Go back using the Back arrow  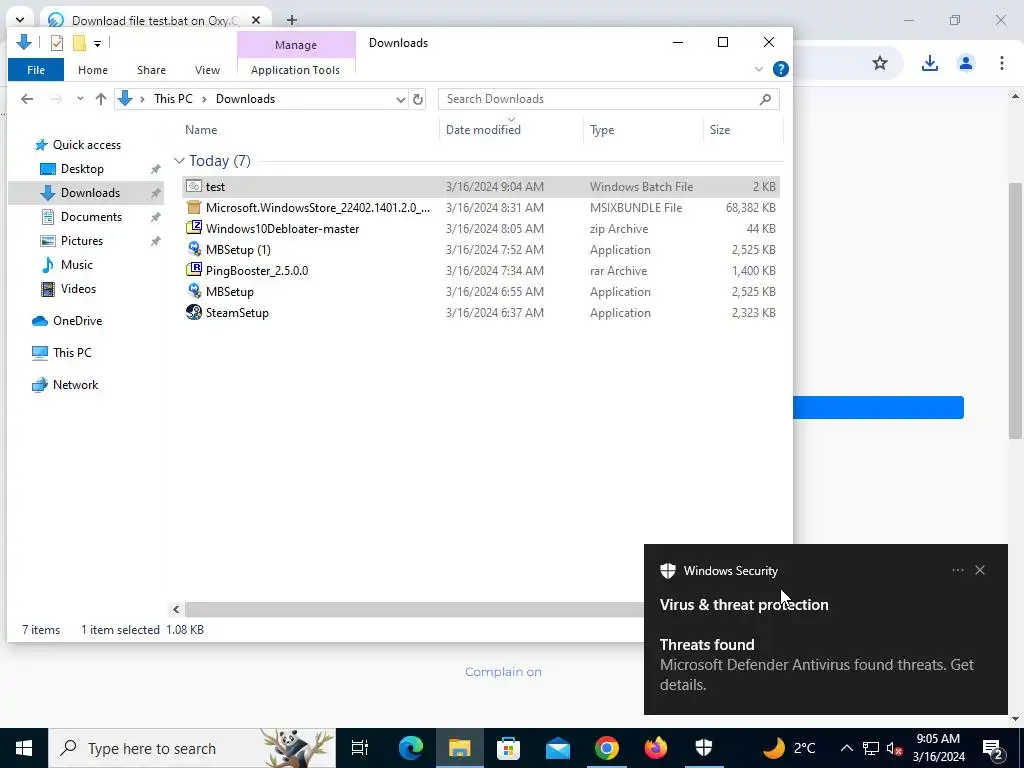pos(27,99)
